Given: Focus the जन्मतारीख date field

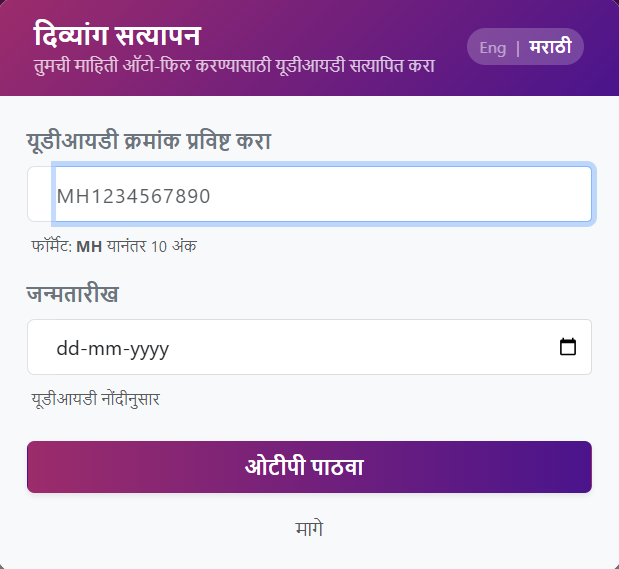Looking at the screenshot, I should point(300,348).
